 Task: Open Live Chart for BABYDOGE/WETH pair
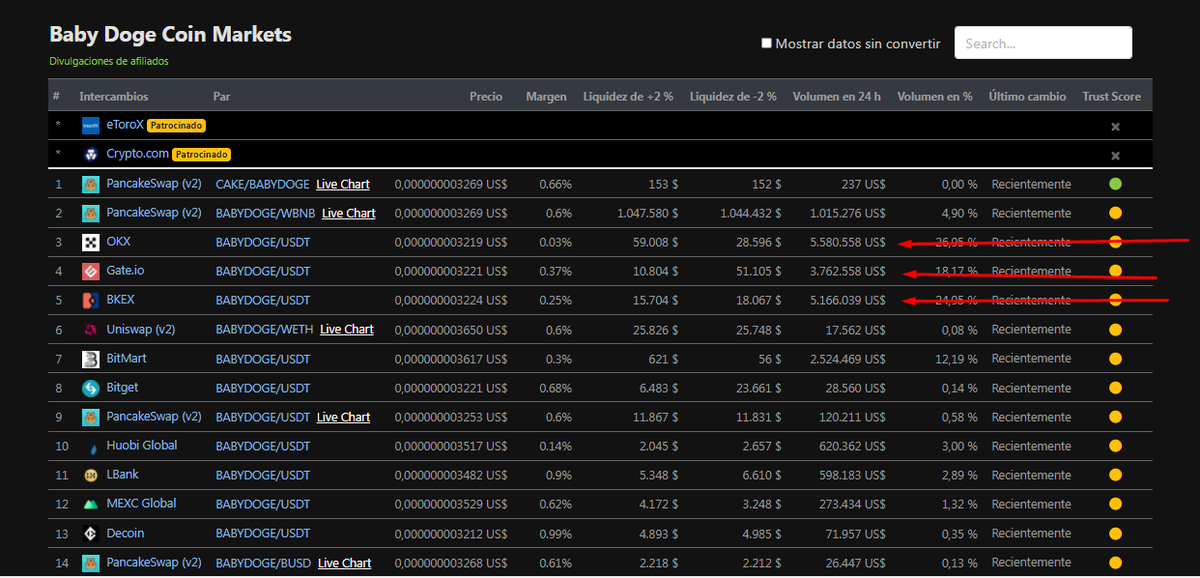point(347,329)
